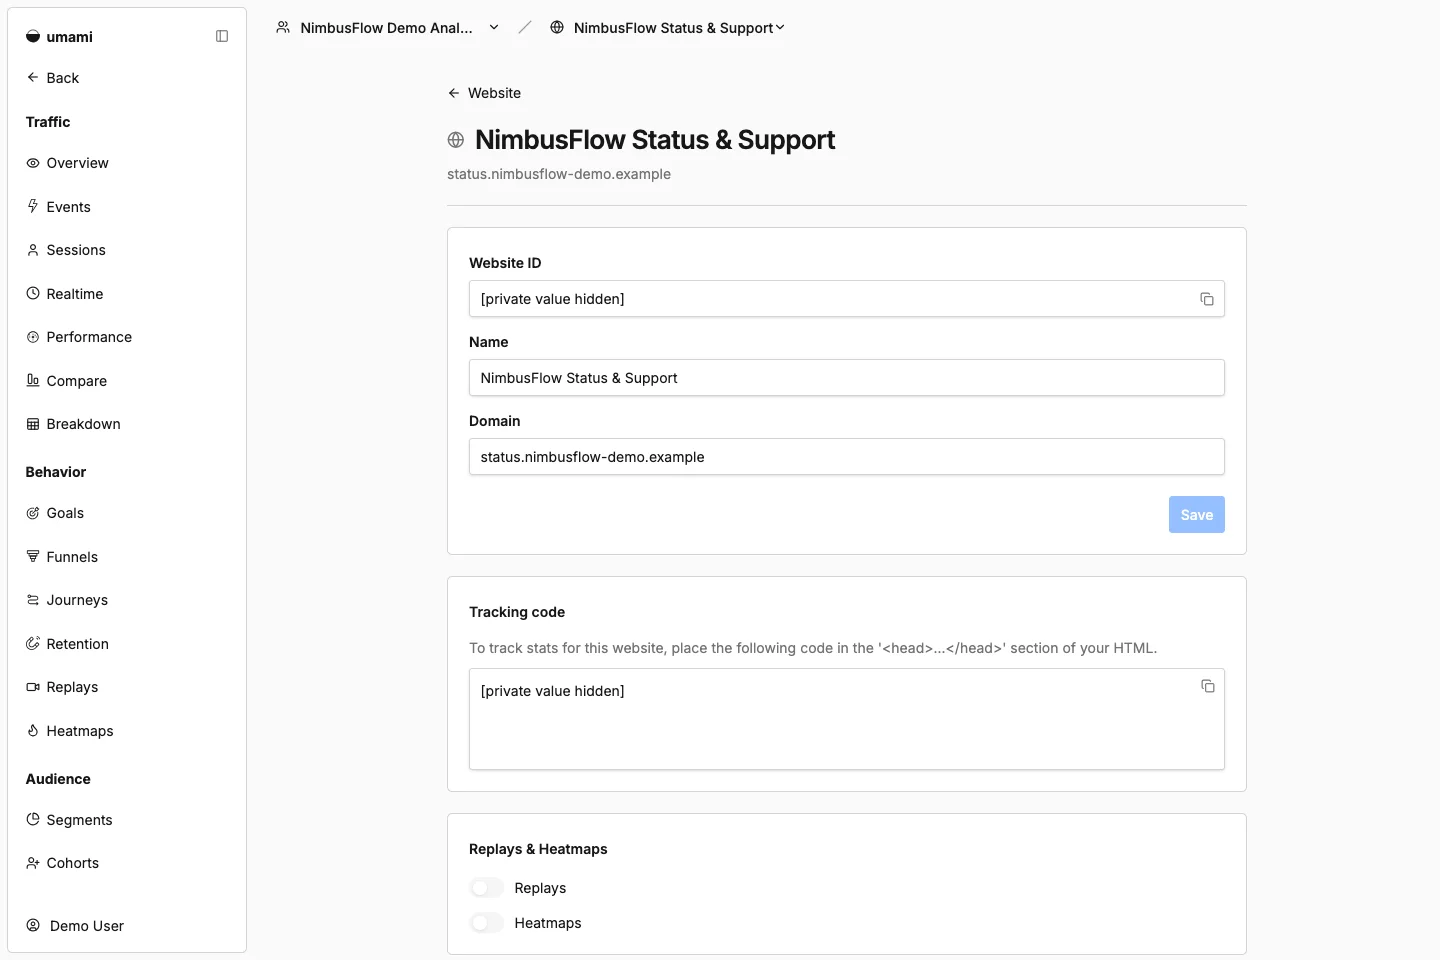Viewport: 1440px width, 960px height.
Task: Click the globe icon beside page title
Action: pyautogui.click(x=456, y=140)
